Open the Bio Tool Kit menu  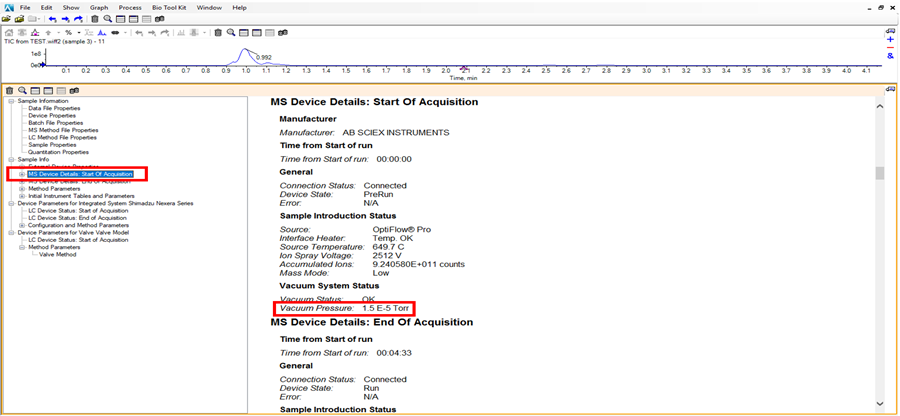(169, 7)
